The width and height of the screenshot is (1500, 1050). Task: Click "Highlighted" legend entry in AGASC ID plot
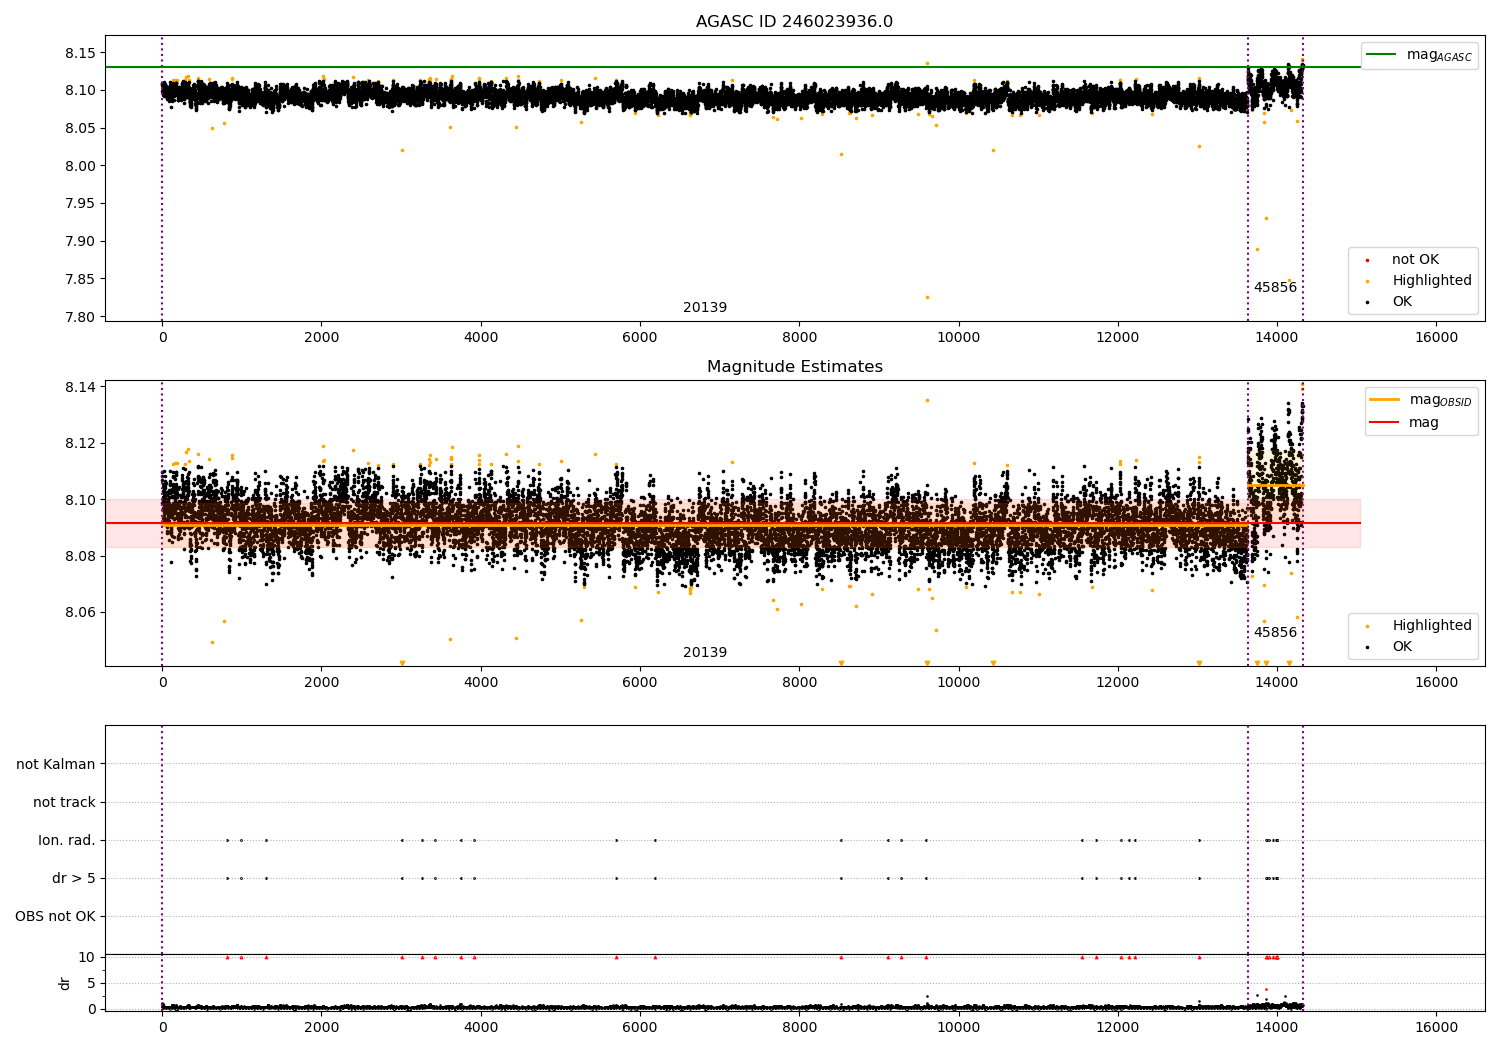pos(1419,281)
